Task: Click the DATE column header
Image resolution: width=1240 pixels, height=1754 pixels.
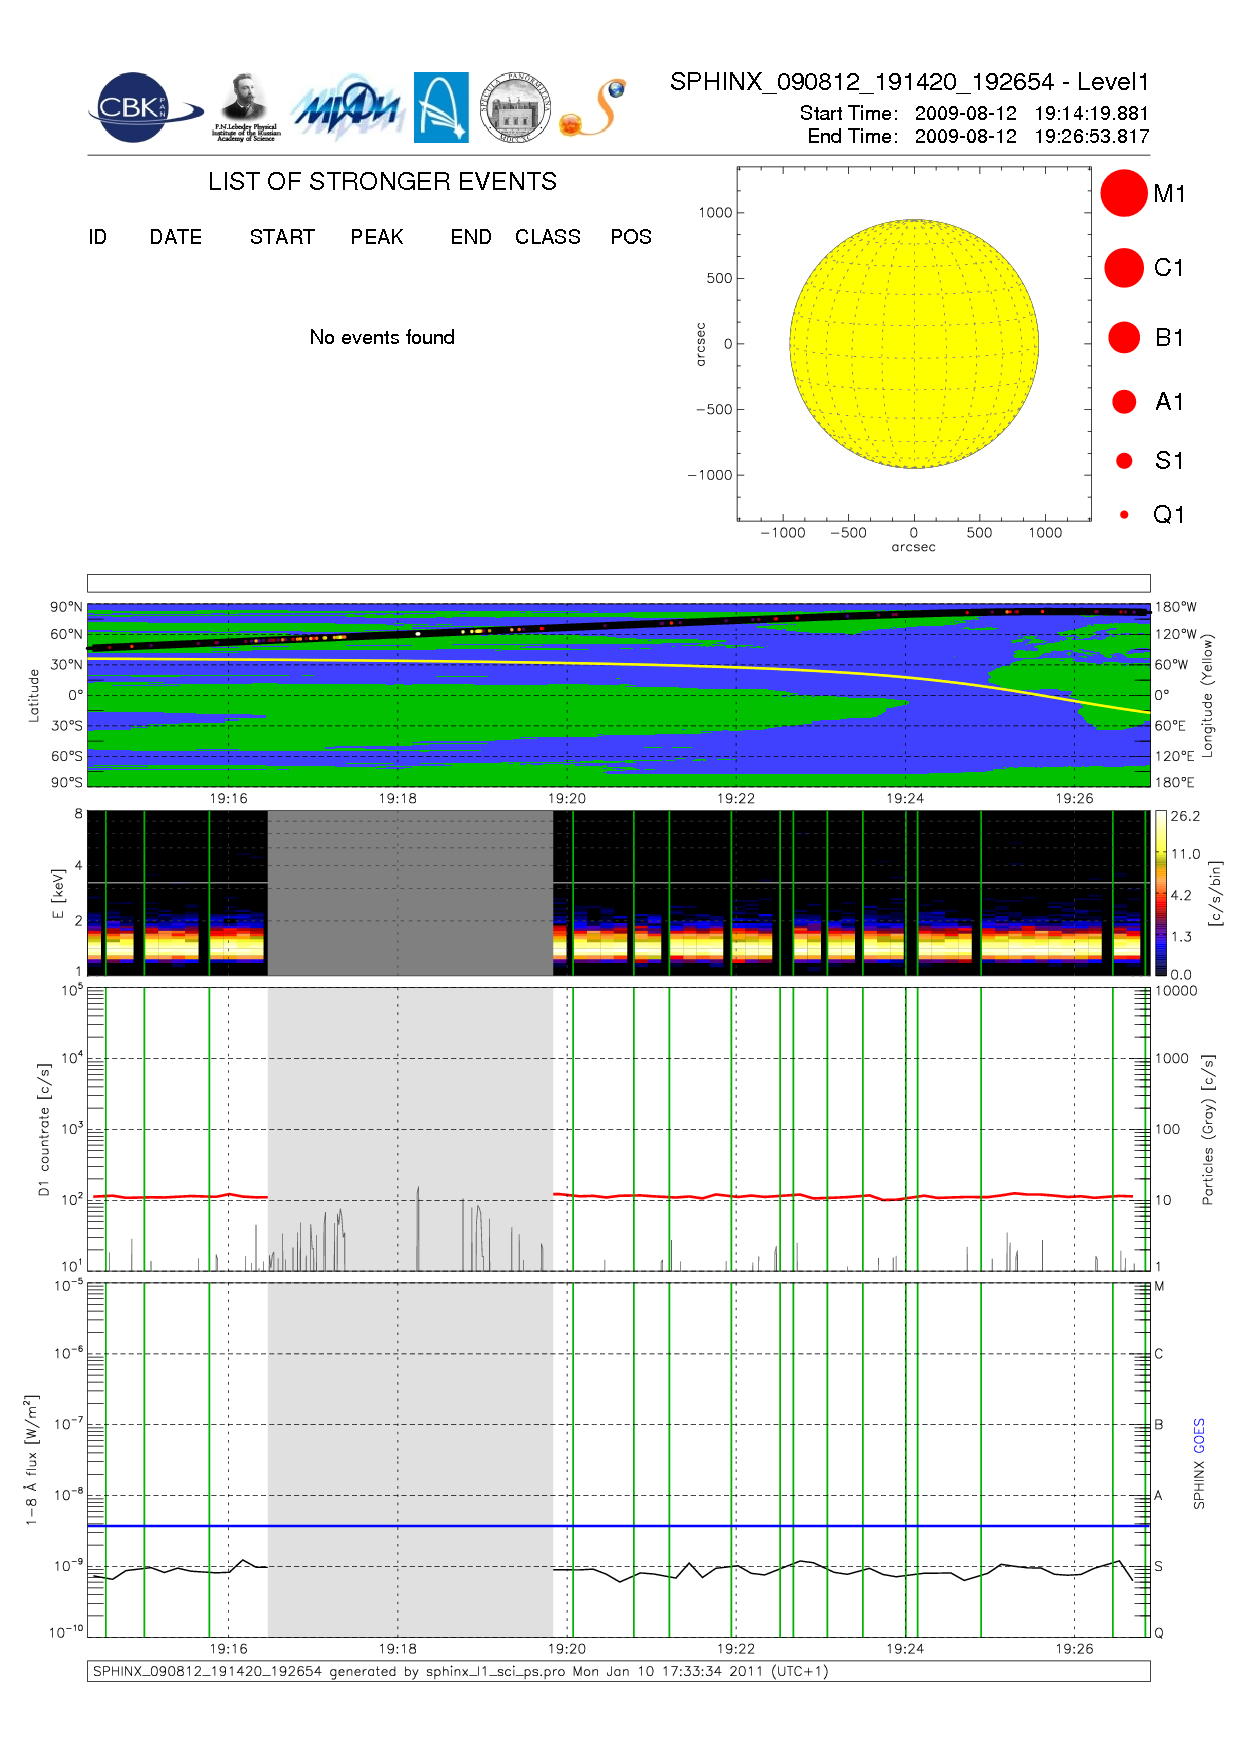Action: (176, 237)
